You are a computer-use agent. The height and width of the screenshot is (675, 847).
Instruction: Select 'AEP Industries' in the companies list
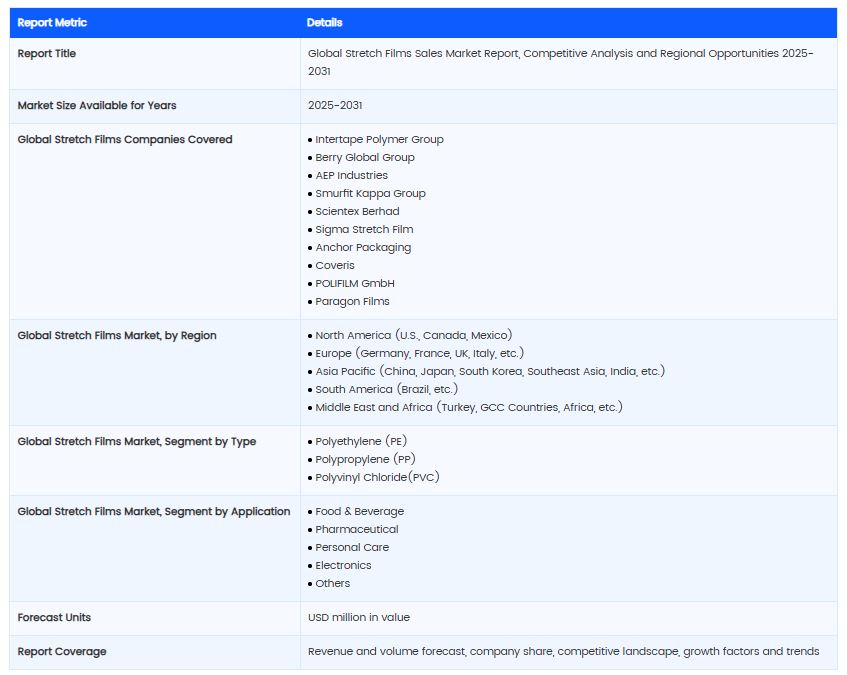[352, 176]
